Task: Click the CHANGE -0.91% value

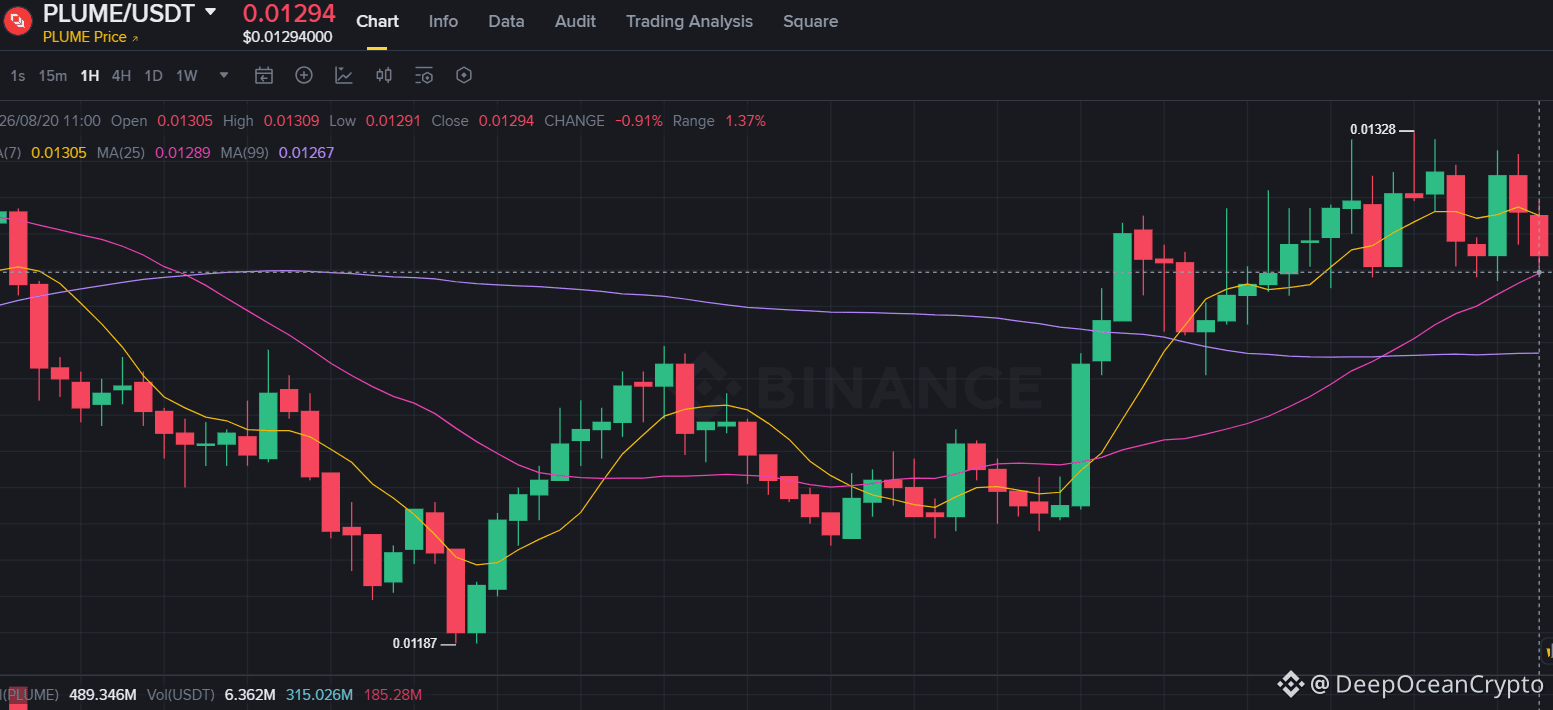Action: [638, 121]
